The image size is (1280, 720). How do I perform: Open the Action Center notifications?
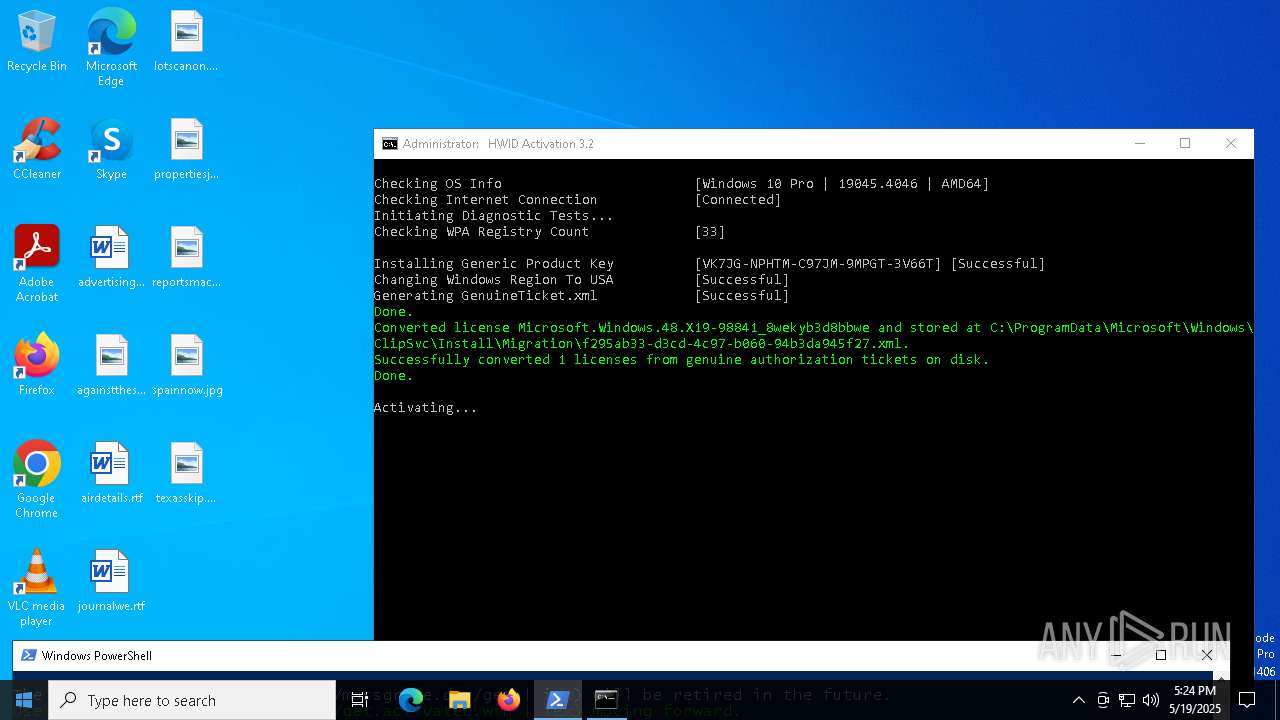pos(1247,700)
